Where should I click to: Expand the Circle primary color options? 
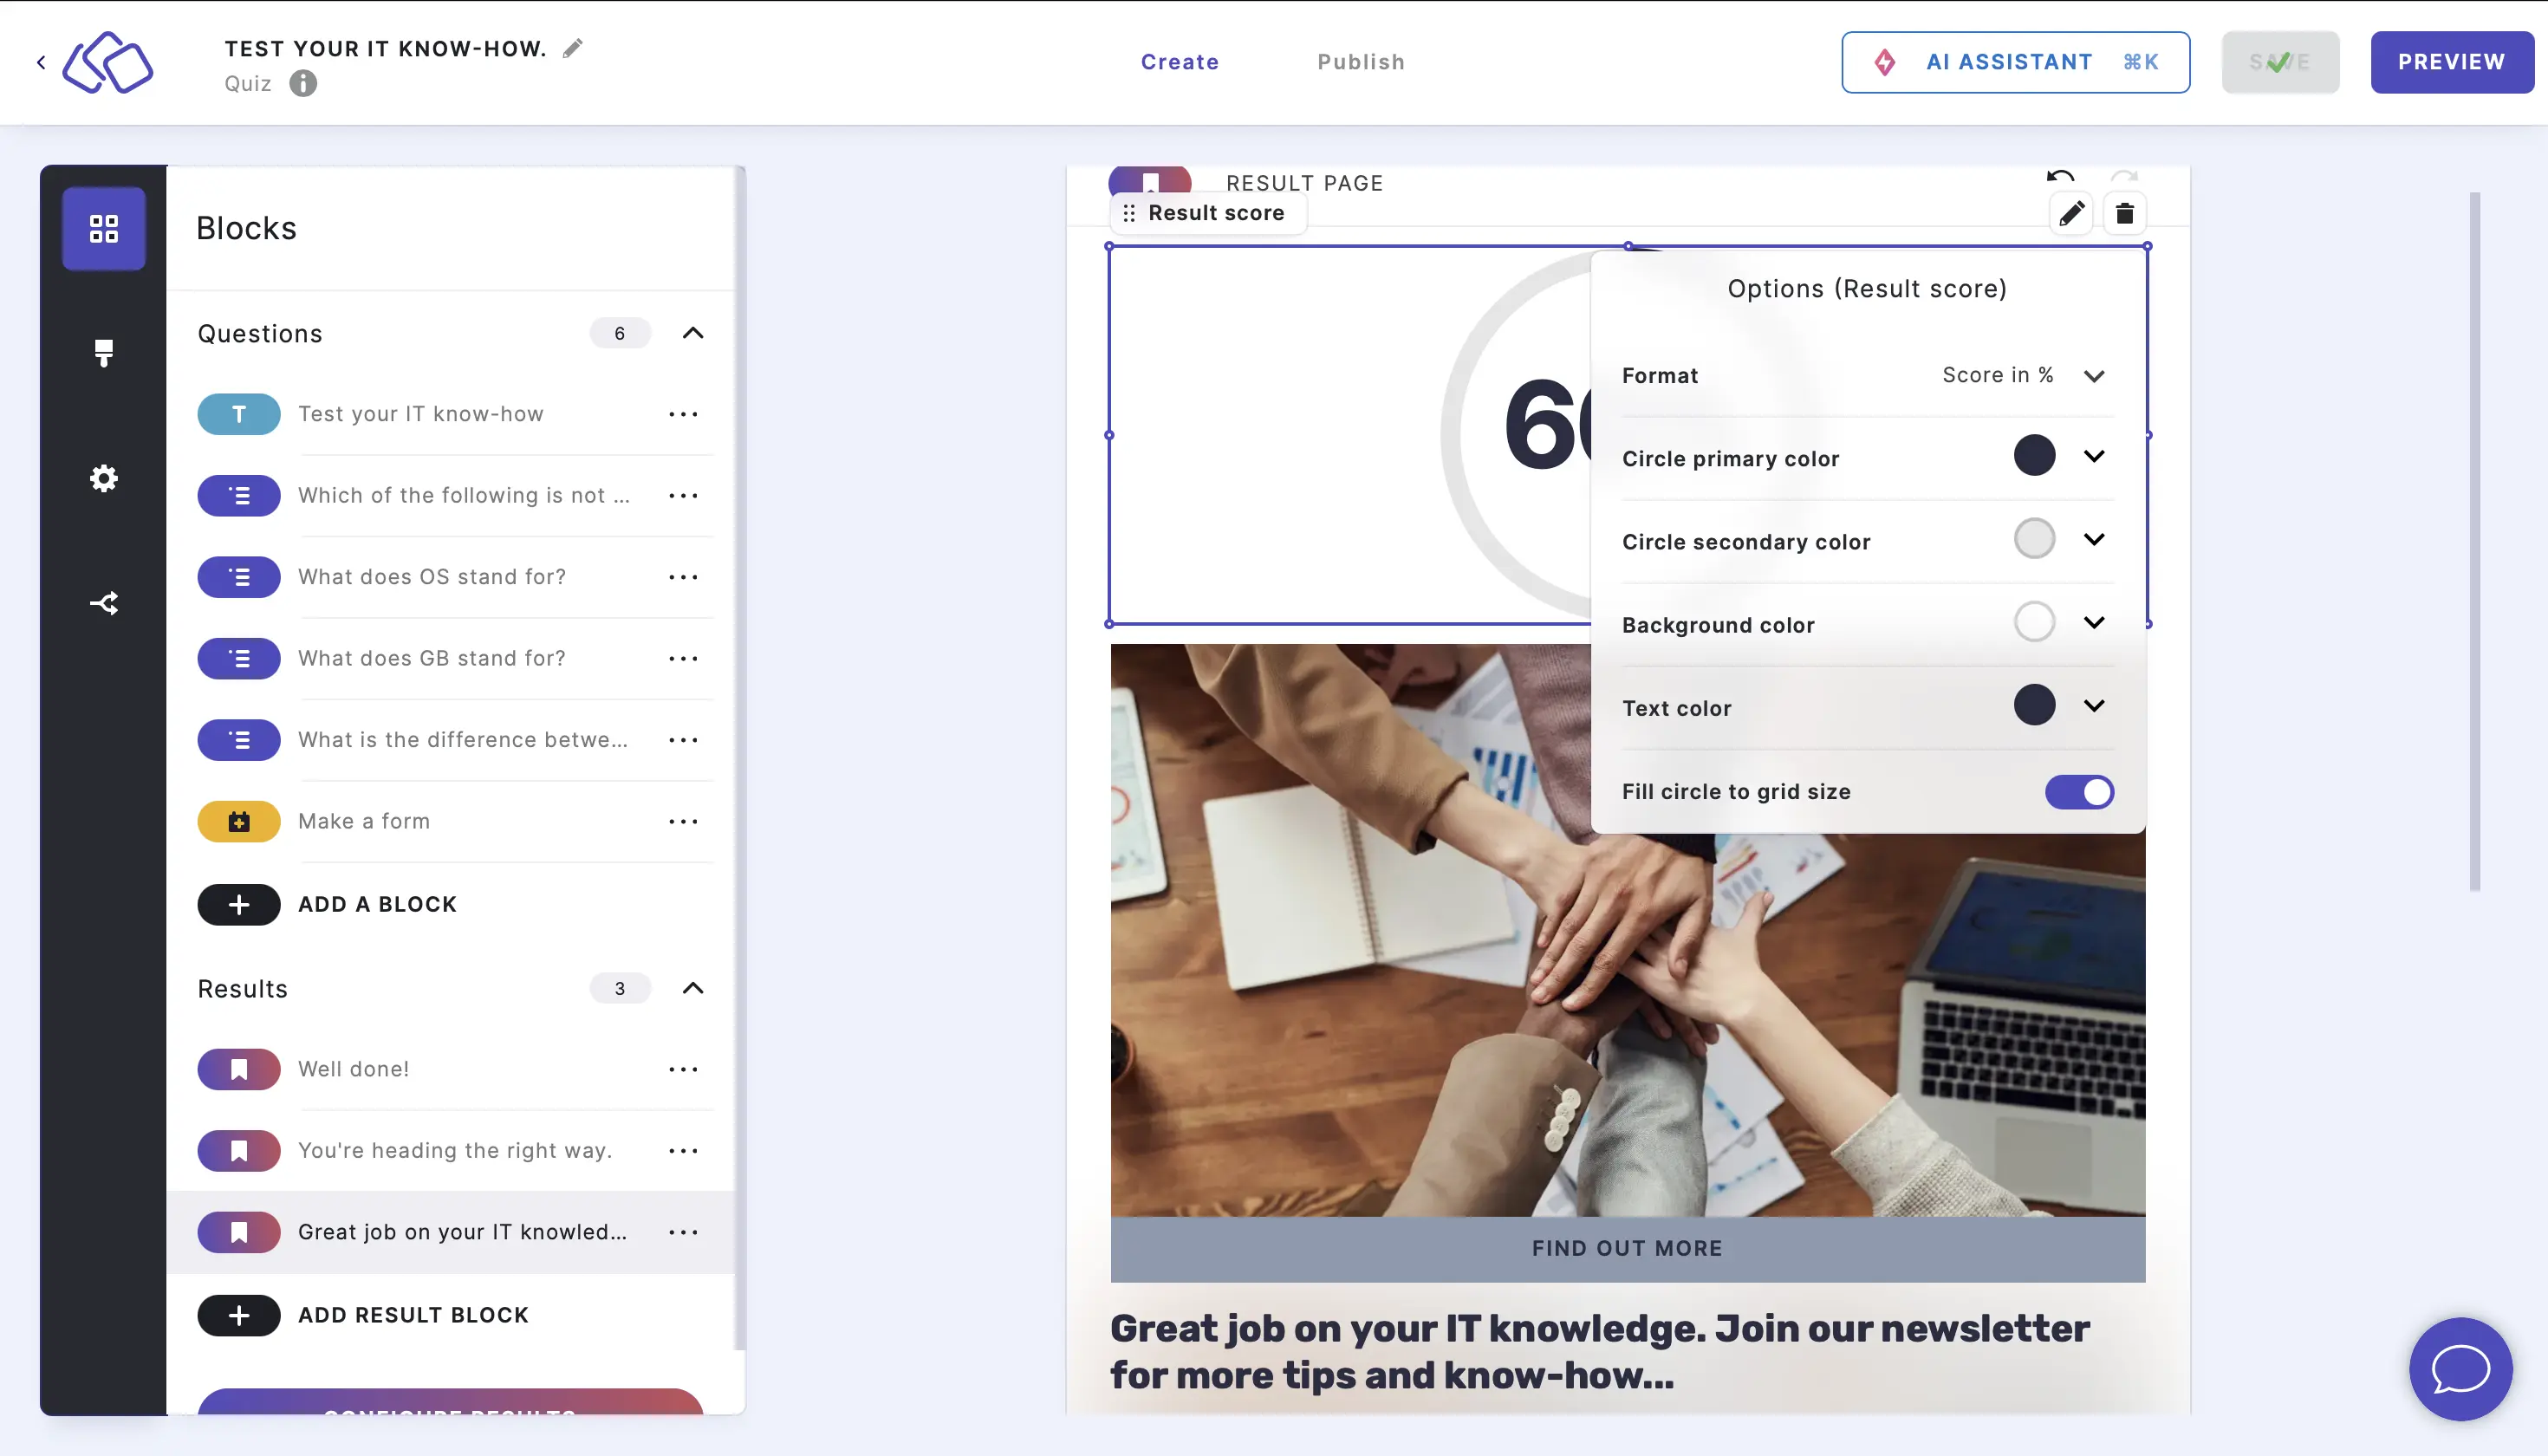tap(2095, 457)
